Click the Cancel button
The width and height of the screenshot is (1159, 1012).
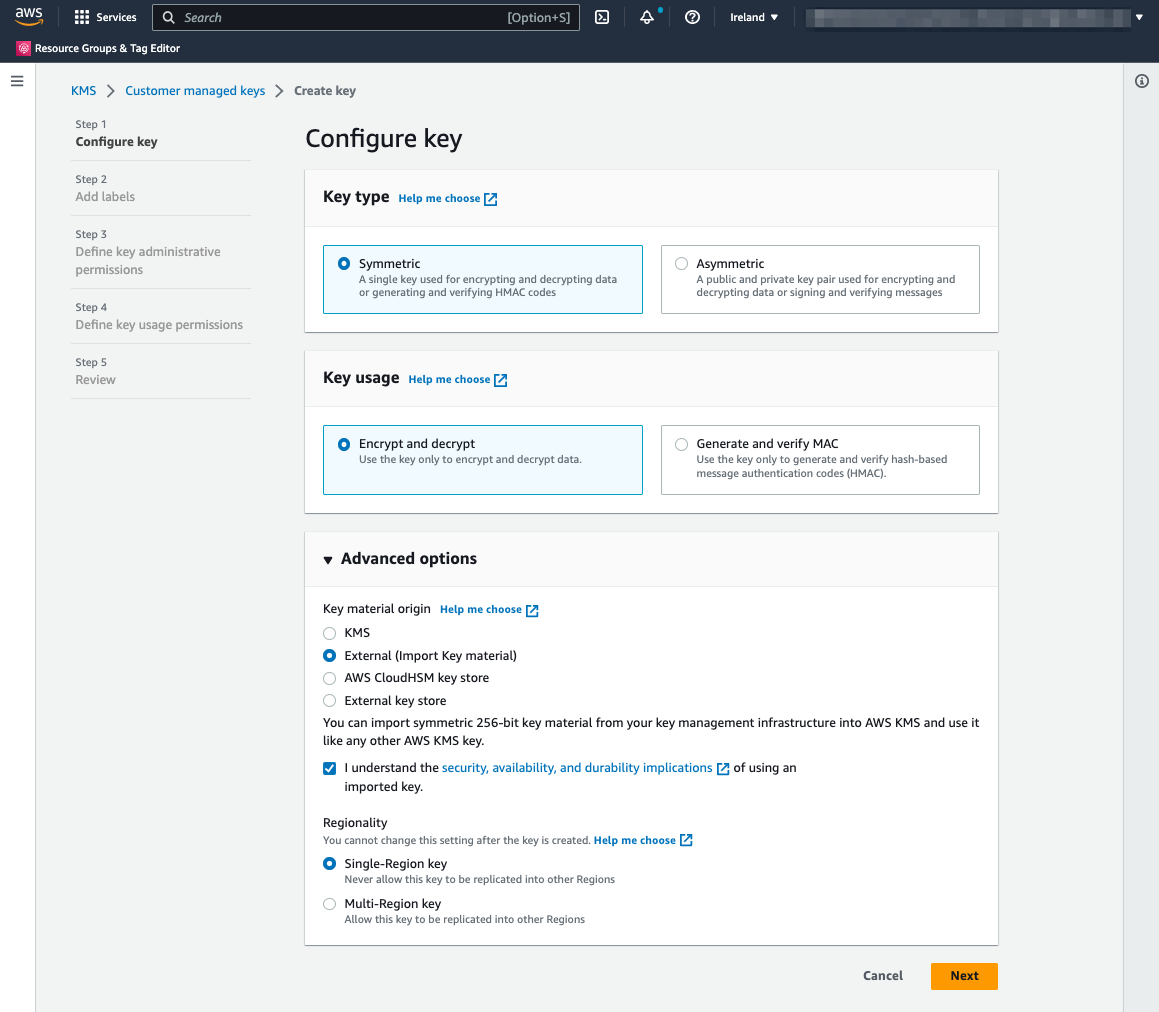coord(883,976)
